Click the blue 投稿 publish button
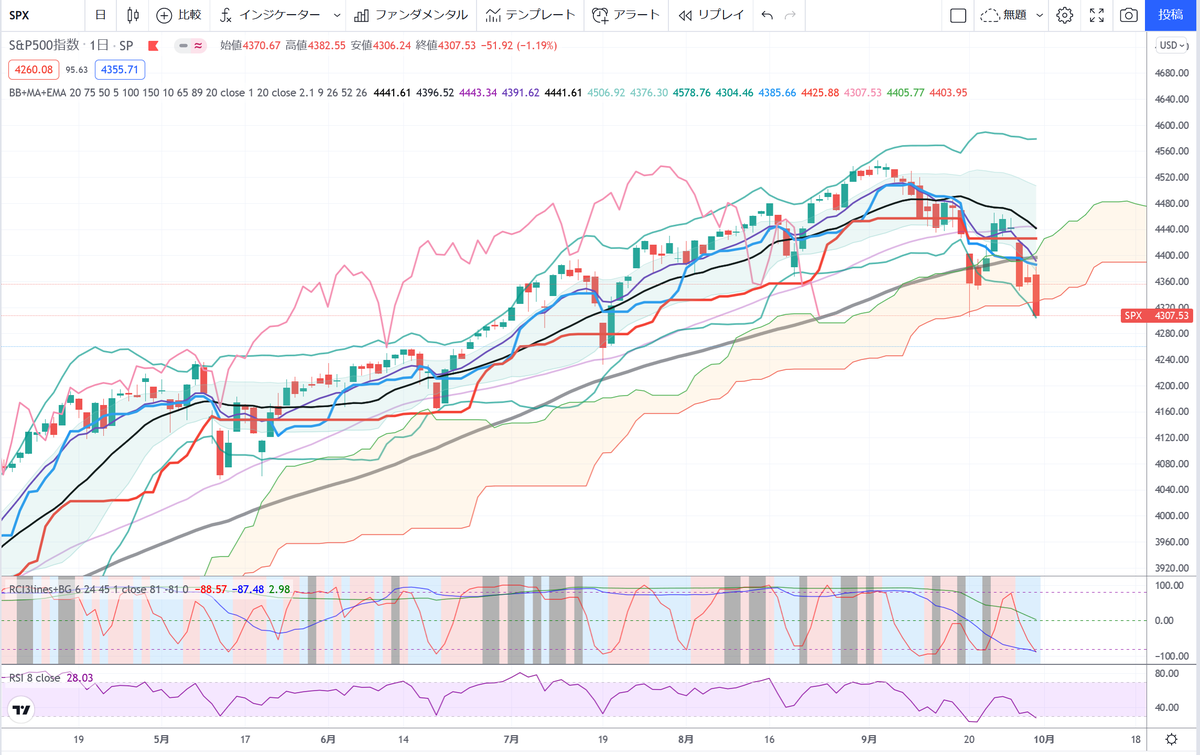 1171,15
